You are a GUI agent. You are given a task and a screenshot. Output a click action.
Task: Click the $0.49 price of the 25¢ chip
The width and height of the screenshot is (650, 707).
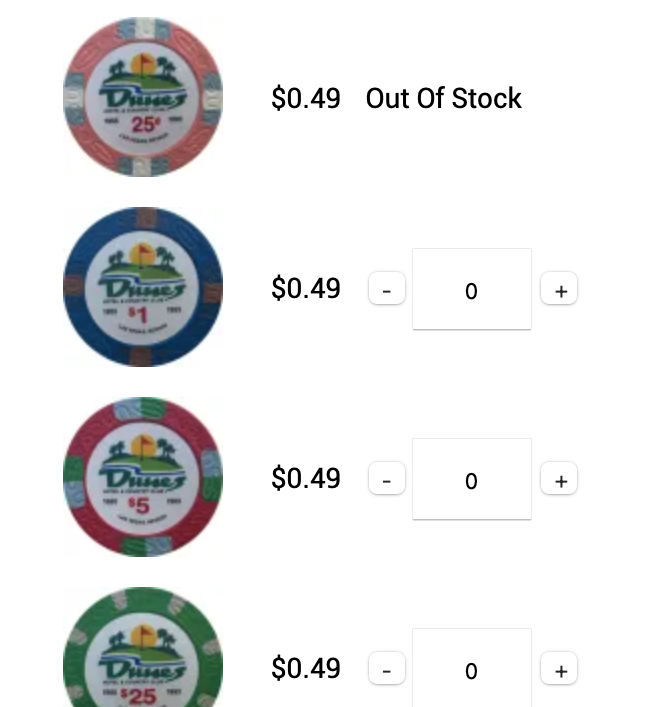[306, 98]
